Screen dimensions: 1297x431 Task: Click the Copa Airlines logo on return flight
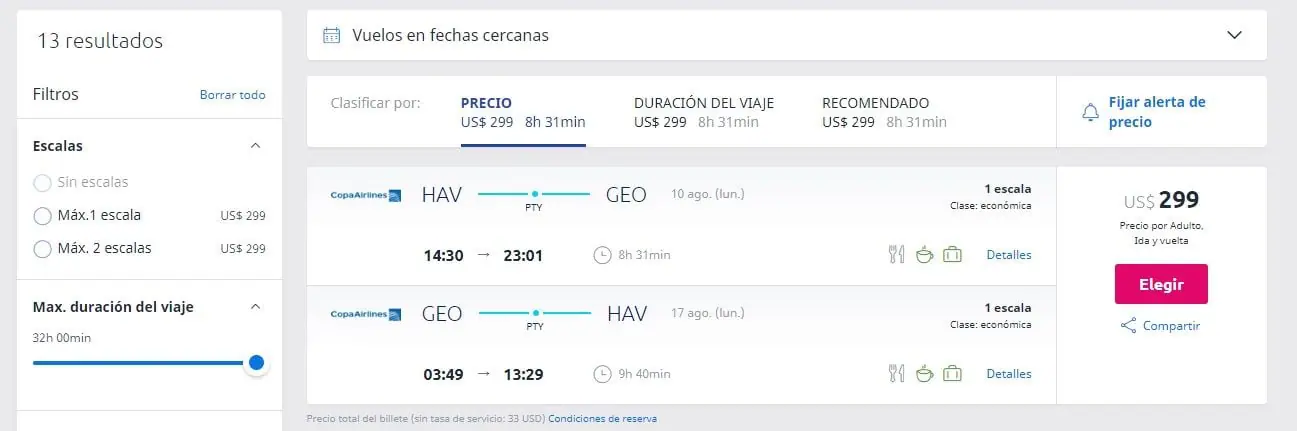point(366,314)
